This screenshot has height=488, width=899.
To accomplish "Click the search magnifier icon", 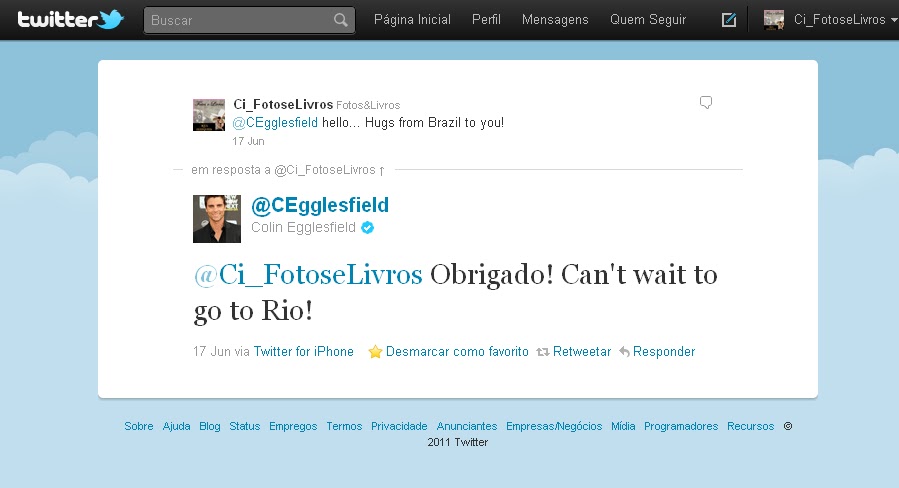I will click(341, 20).
